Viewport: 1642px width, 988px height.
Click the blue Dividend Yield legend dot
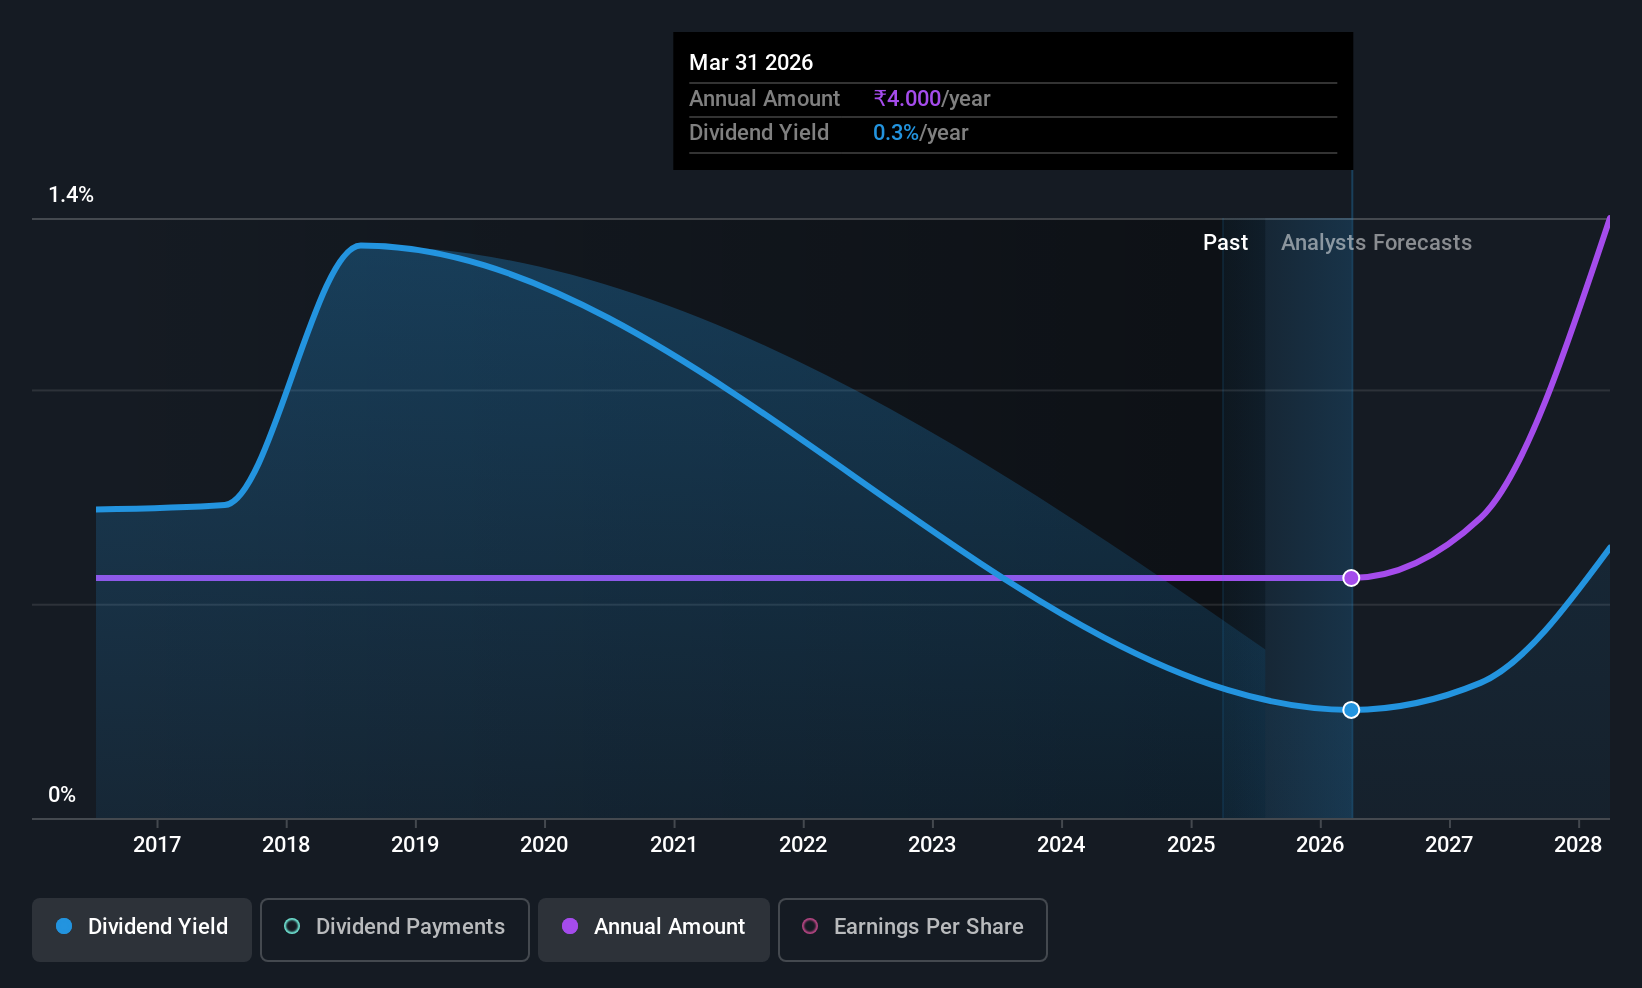click(x=64, y=926)
